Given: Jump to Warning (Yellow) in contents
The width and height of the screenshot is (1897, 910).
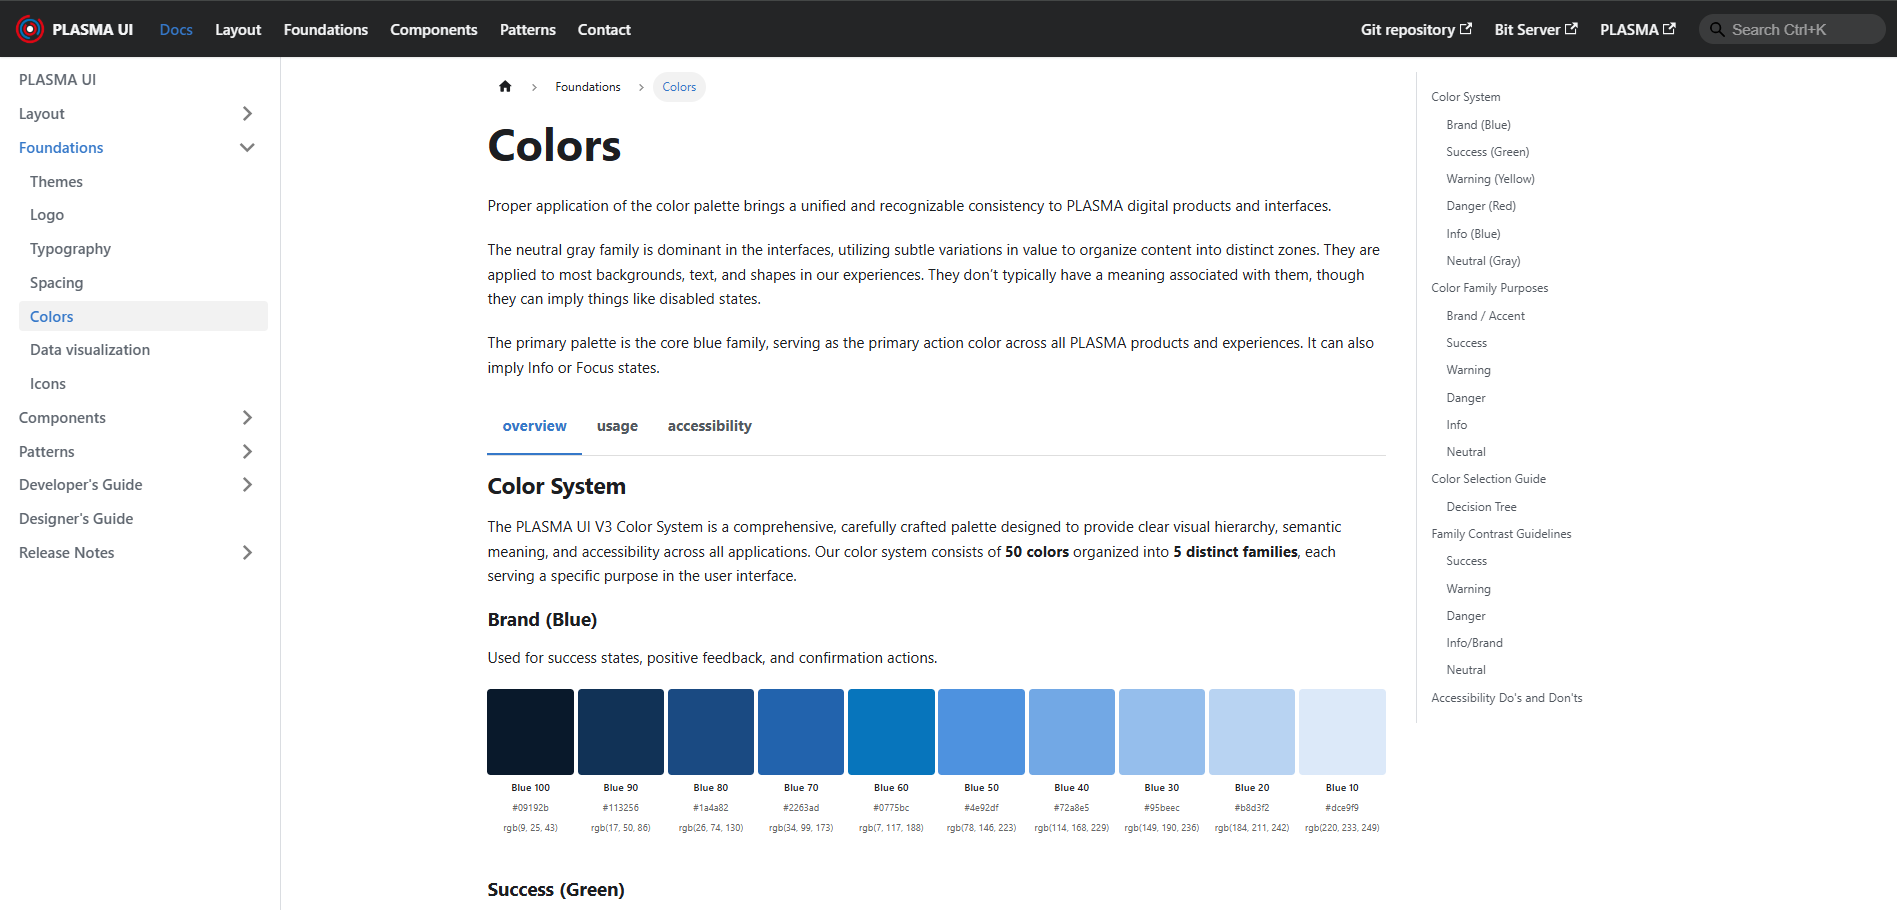Looking at the screenshot, I should pyautogui.click(x=1490, y=179).
